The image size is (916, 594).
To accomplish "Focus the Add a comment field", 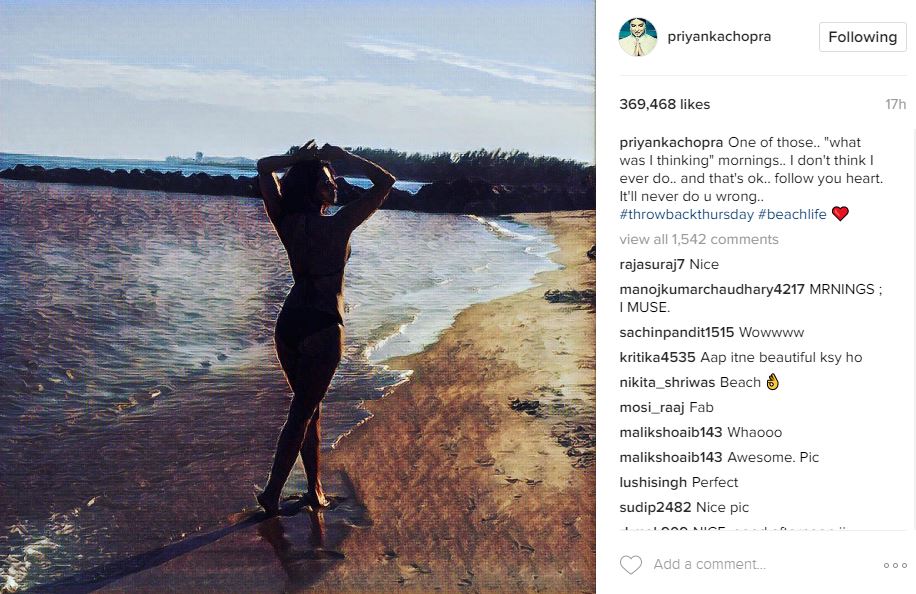I will [759, 564].
